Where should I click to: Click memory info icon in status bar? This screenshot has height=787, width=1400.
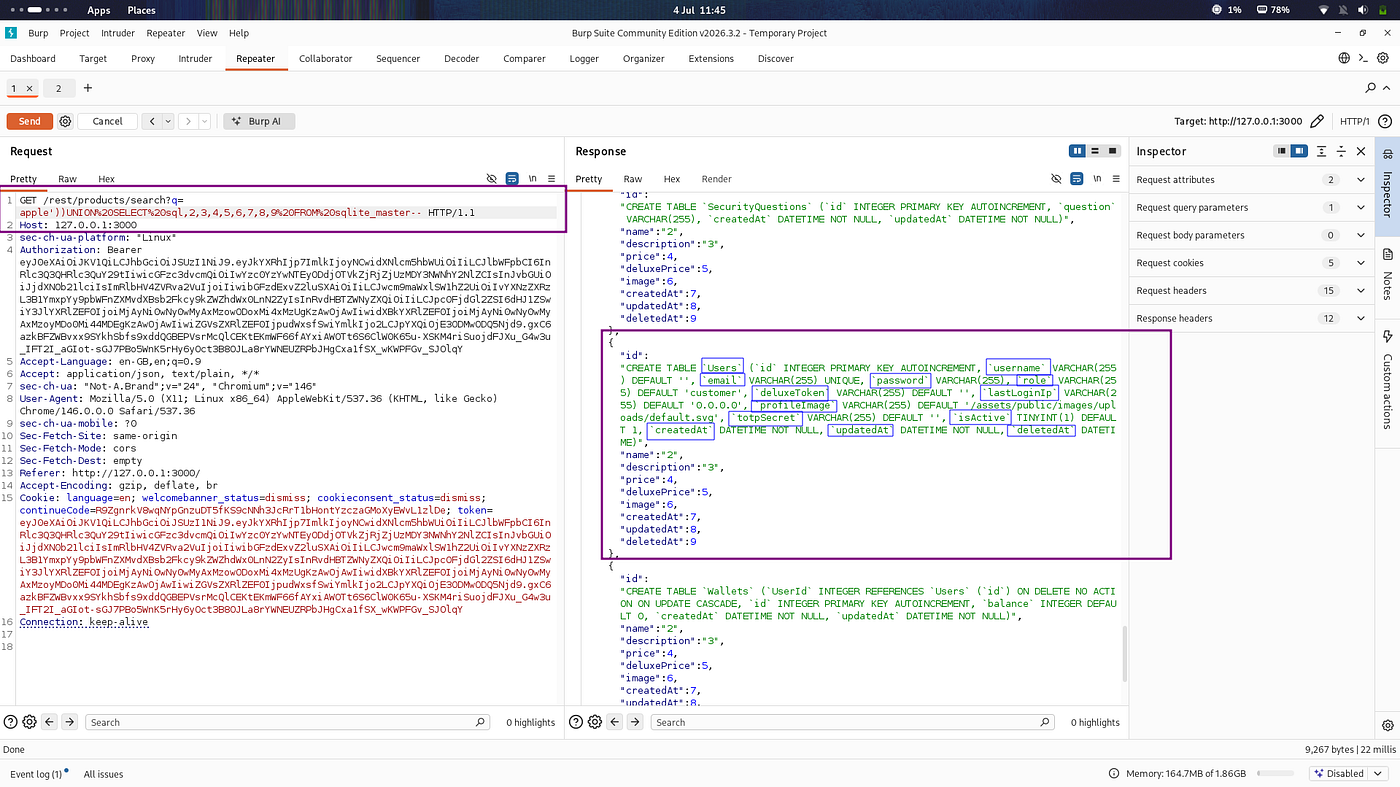click(x=1114, y=773)
